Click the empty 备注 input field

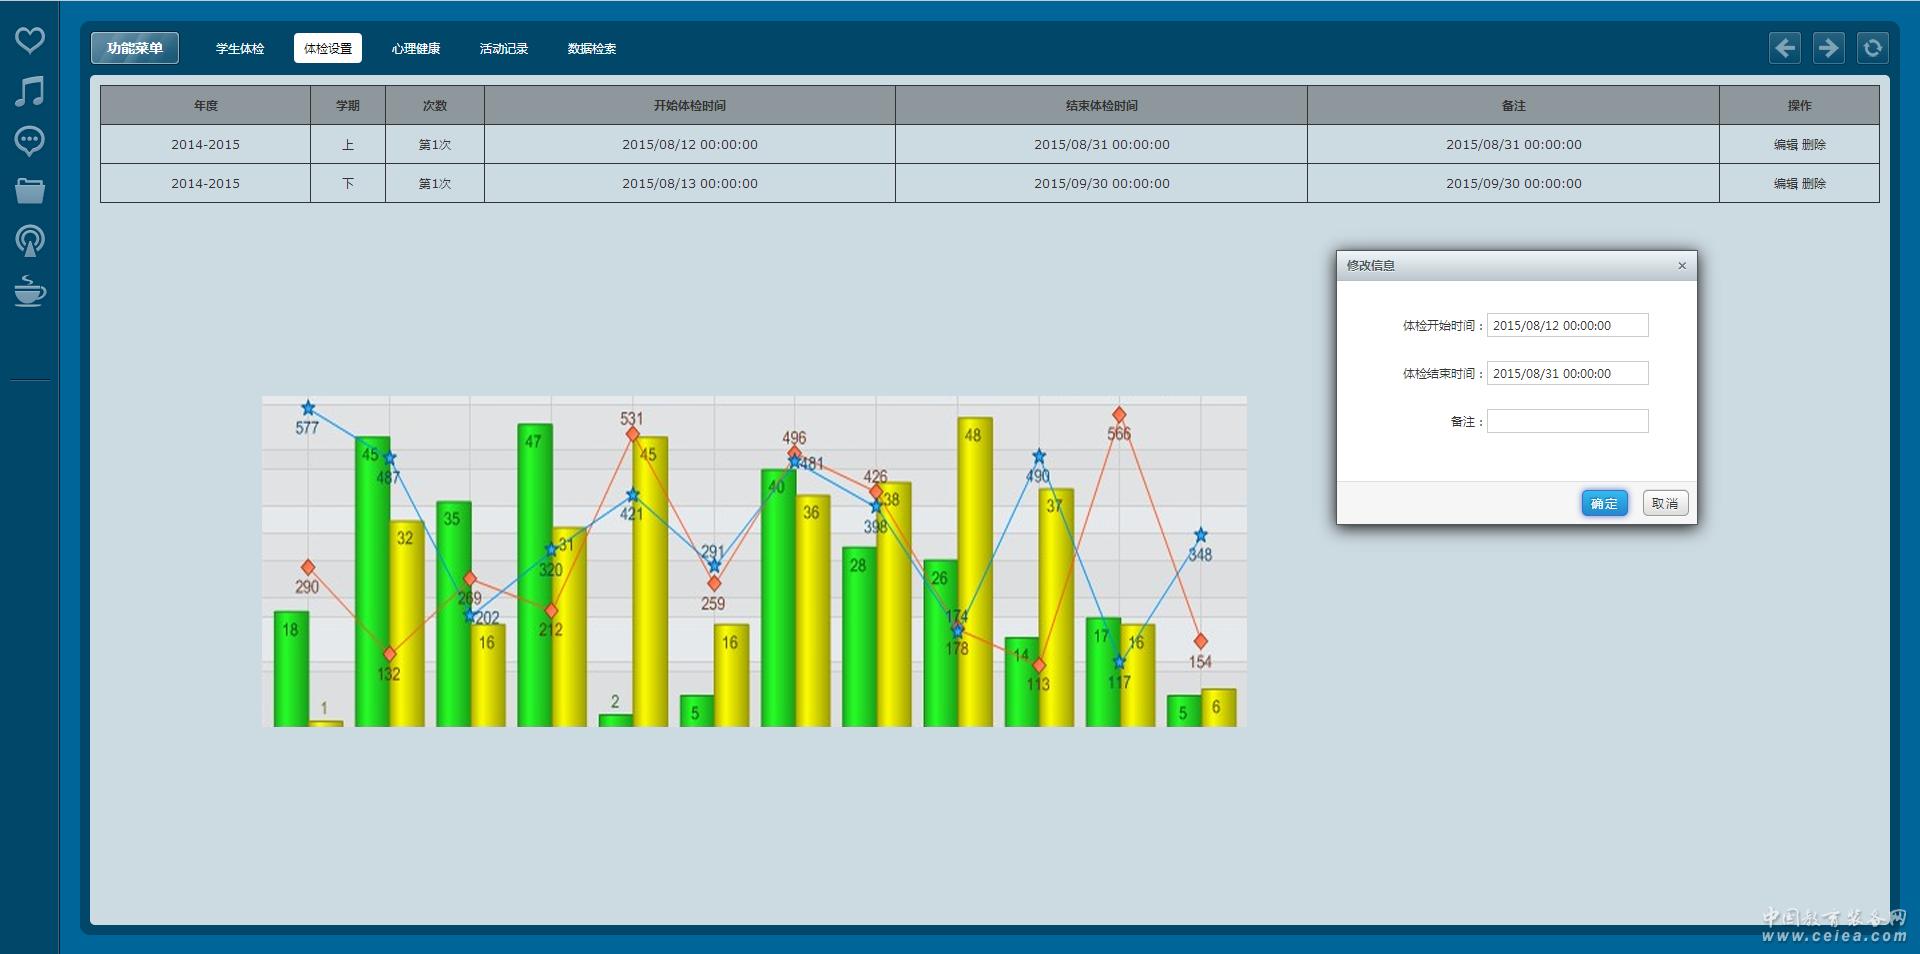coord(1567,421)
